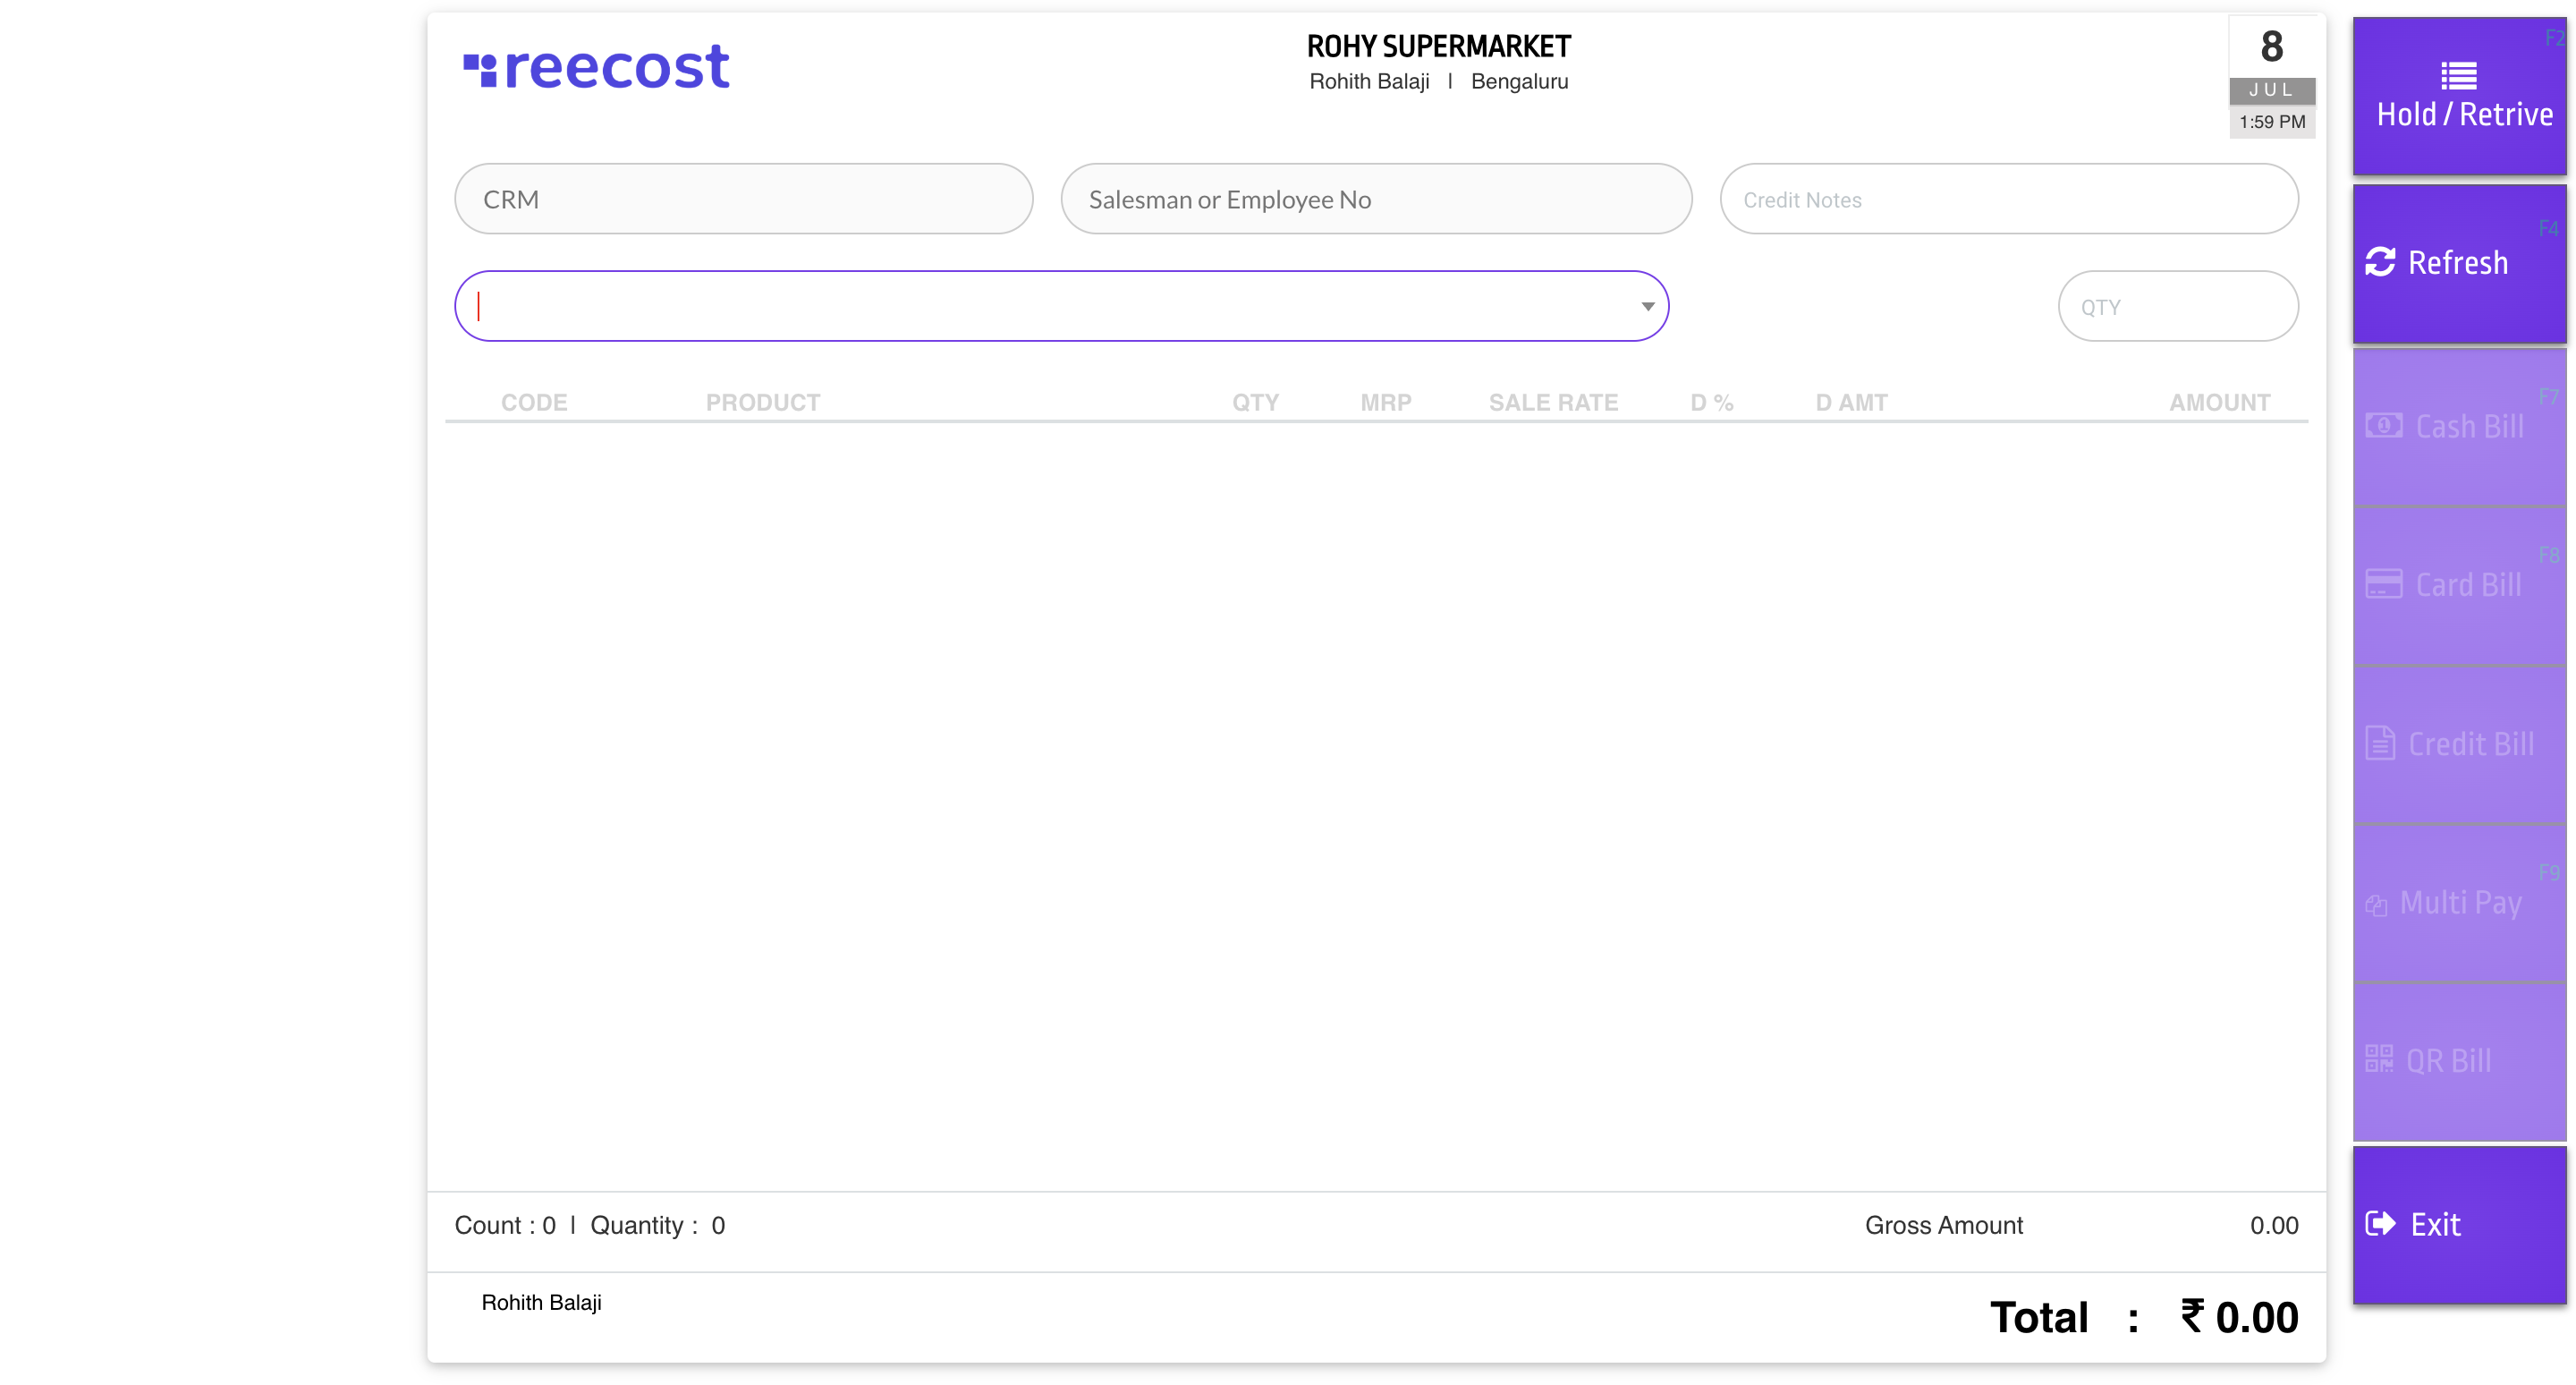Expand the product search dropdown arrow
This screenshot has width=2576, height=1385.
[x=1647, y=306]
